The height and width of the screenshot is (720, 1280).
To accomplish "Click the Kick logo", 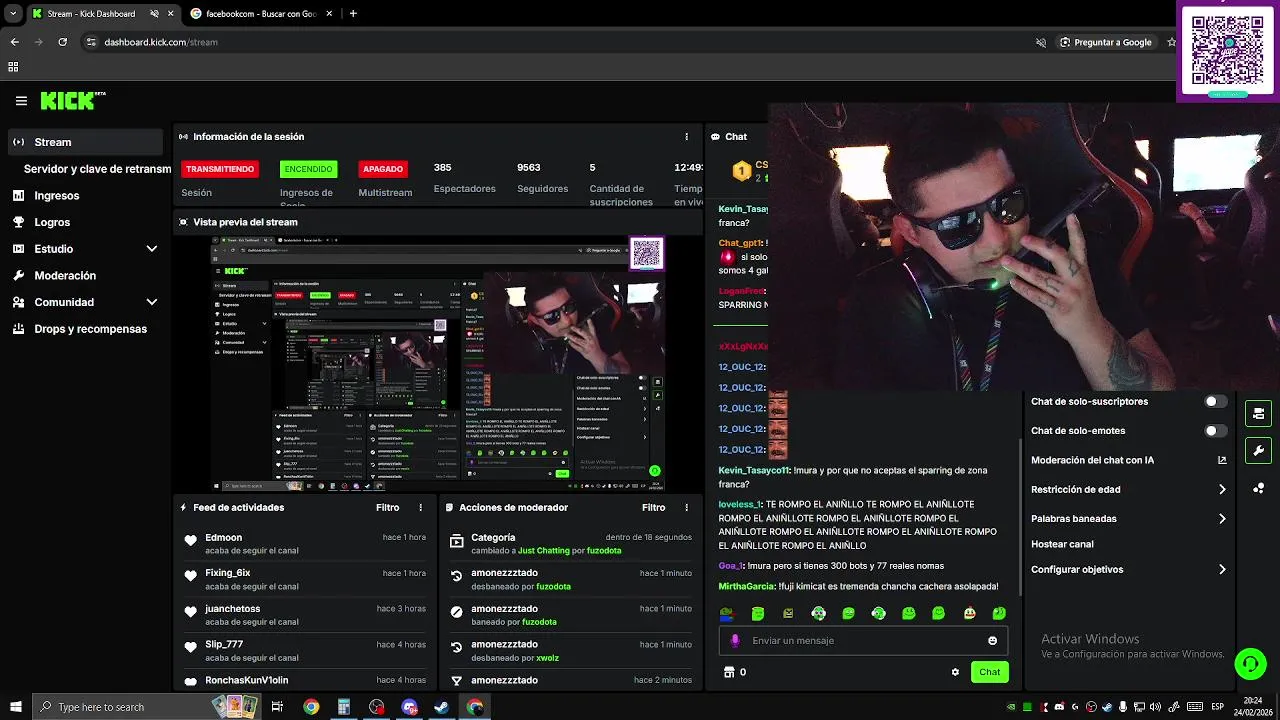I will 72,100.
